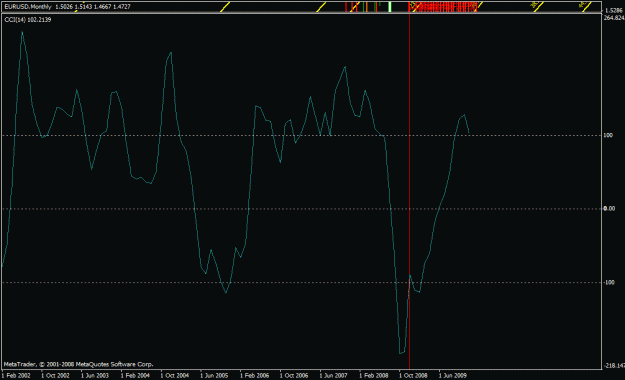Click the 1 Feb 2002 date label
625x380 pixels.
[x=16, y=376]
